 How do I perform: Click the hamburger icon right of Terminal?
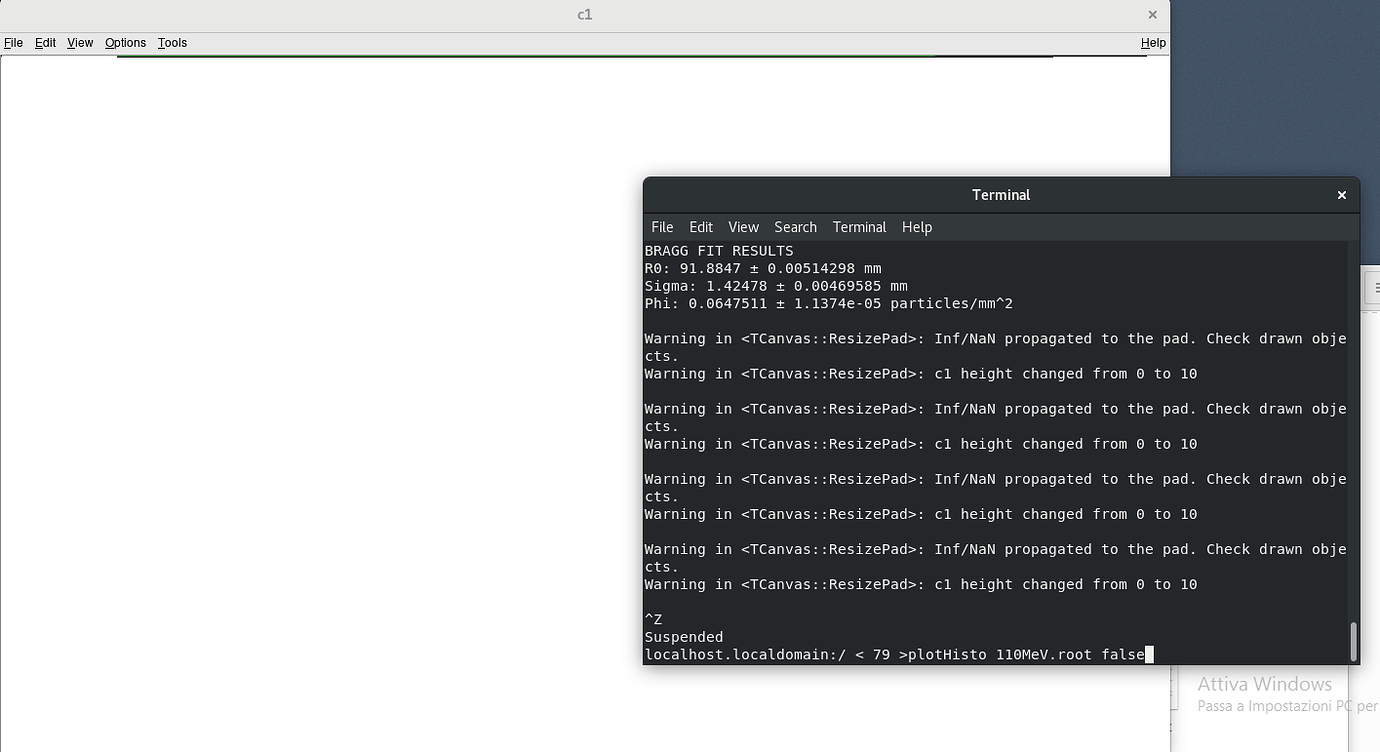(1375, 288)
